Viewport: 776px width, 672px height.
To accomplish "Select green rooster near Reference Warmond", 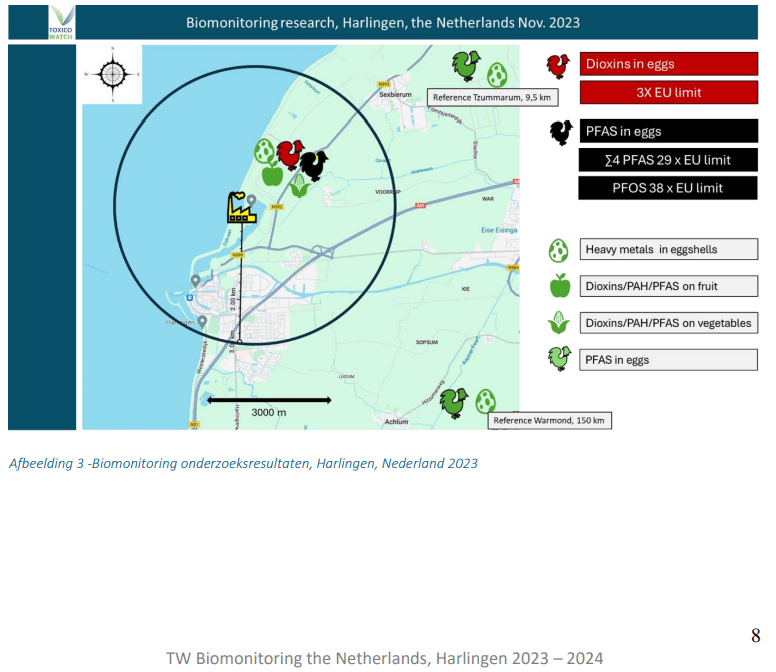I will click(x=454, y=402).
